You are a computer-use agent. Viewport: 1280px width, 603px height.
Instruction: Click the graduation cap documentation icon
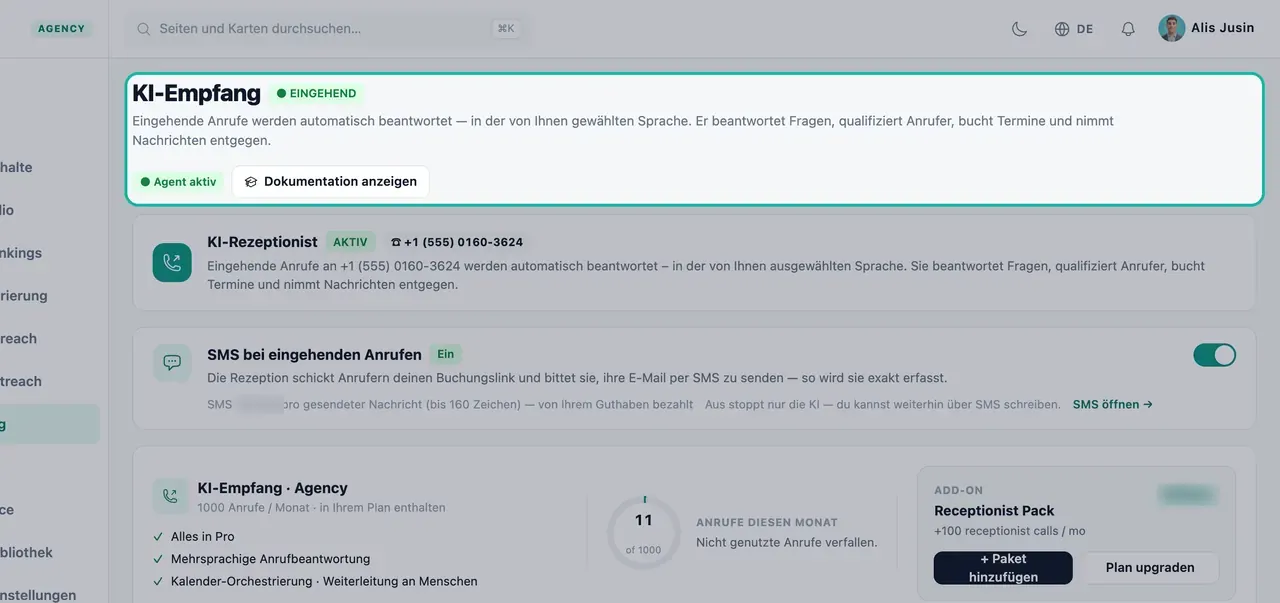click(251, 182)
